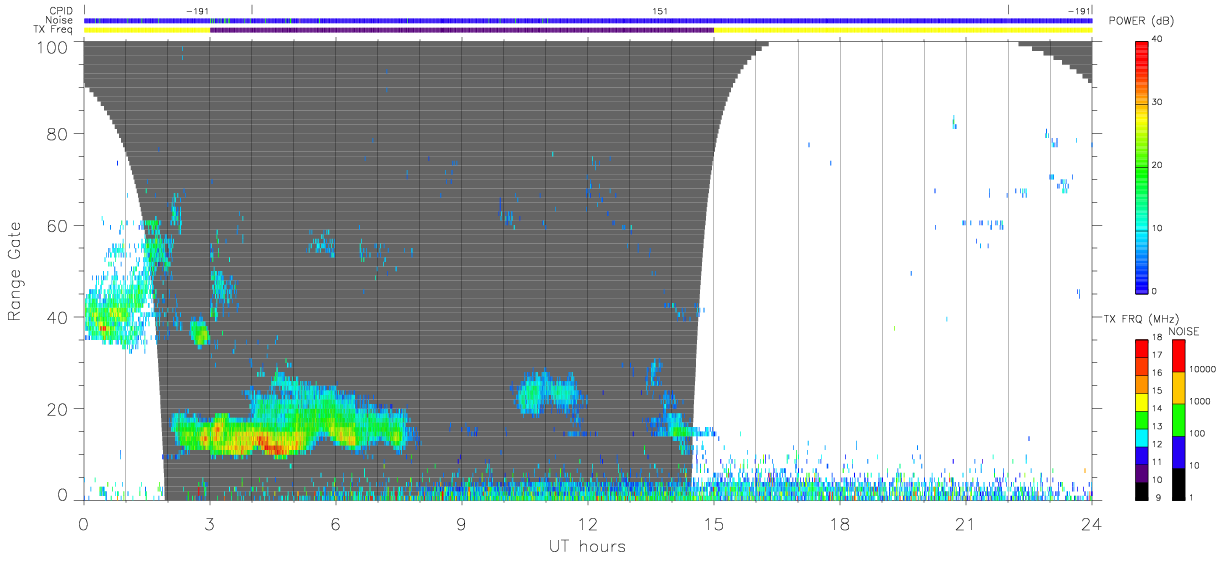Click the 1 label on NOISE scale

(1192, 497)
